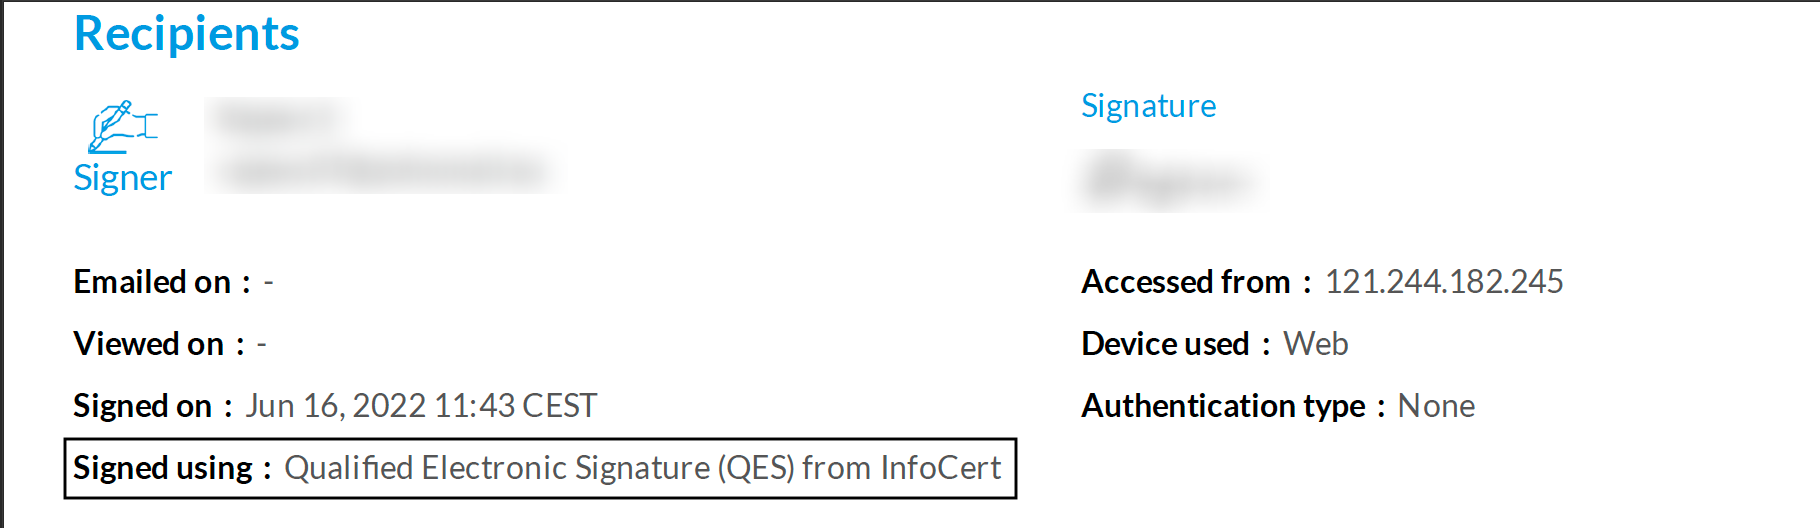1820x528 pixels.
Task: Select the Web device value
Action: pos(1315,344)
